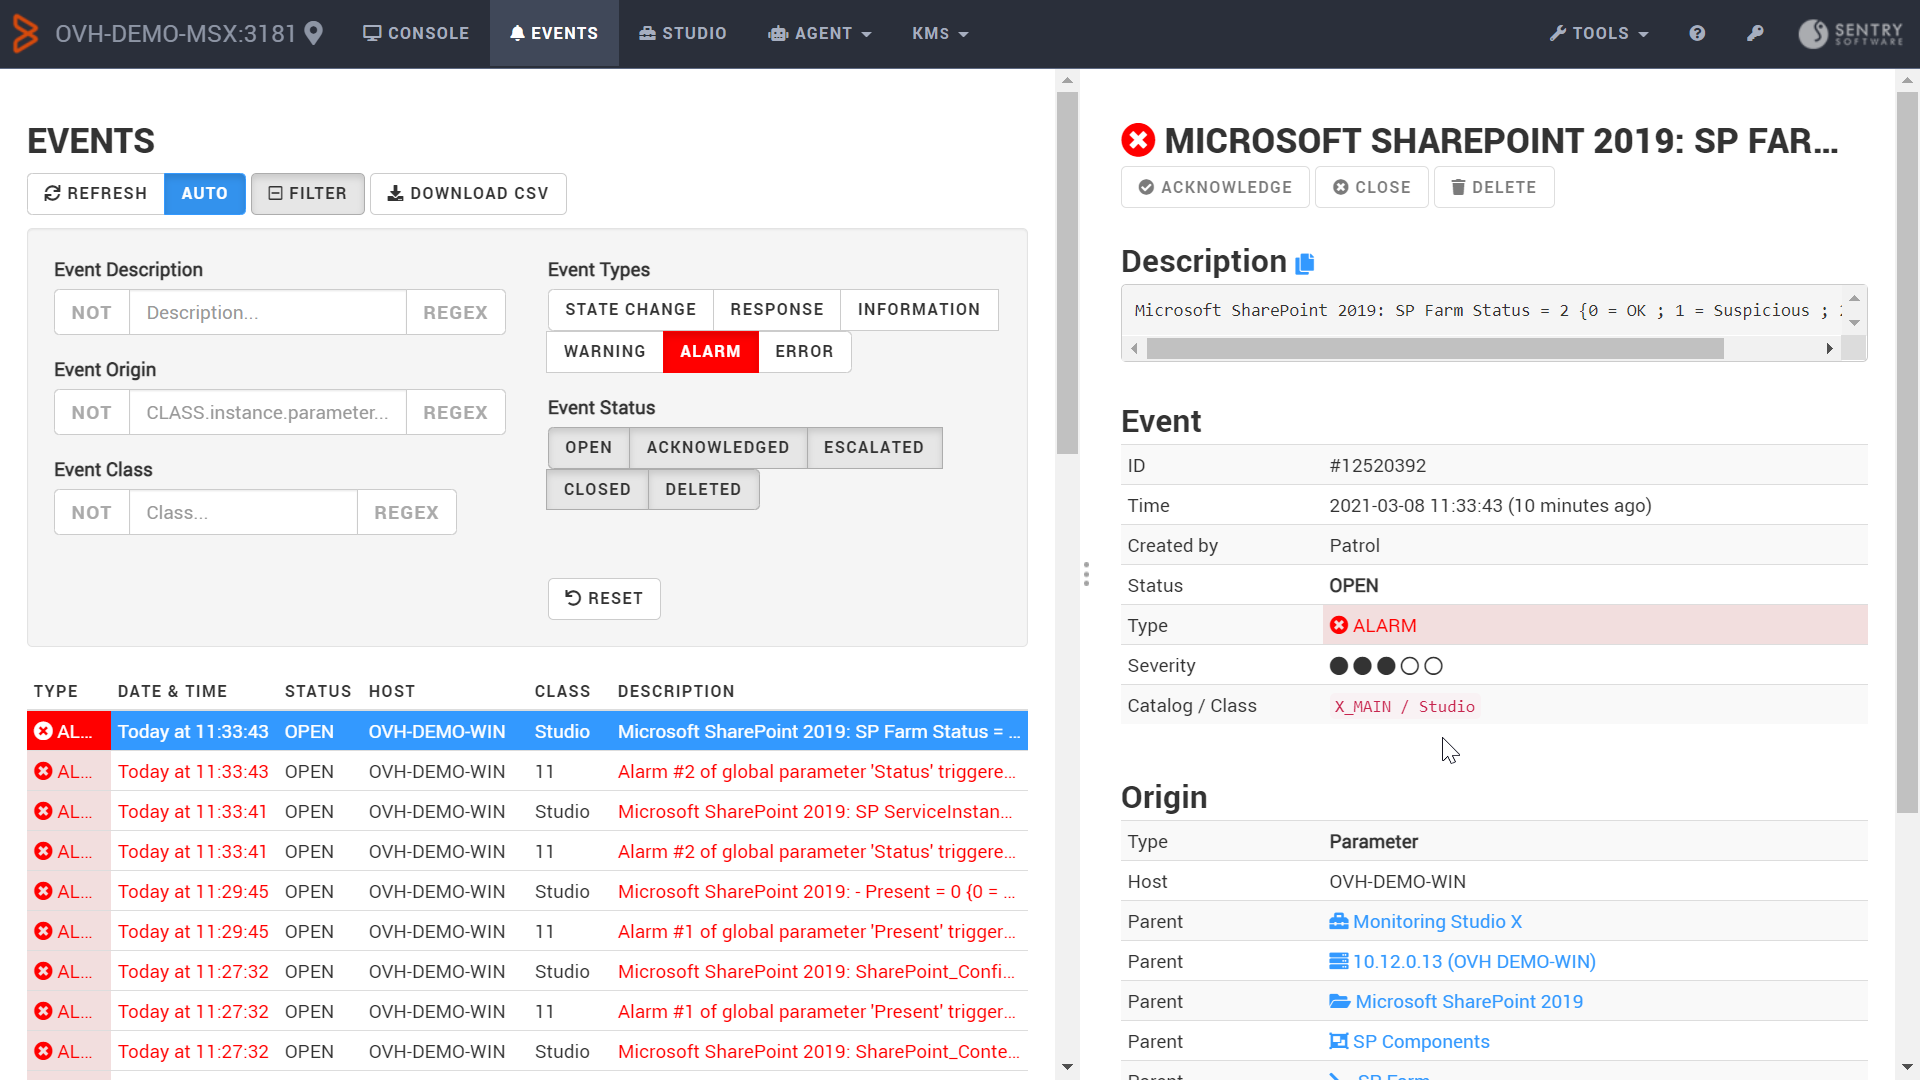
Task: Click alarm icon in 11:33:43 Studio row
Action: [x=43, y=731]
